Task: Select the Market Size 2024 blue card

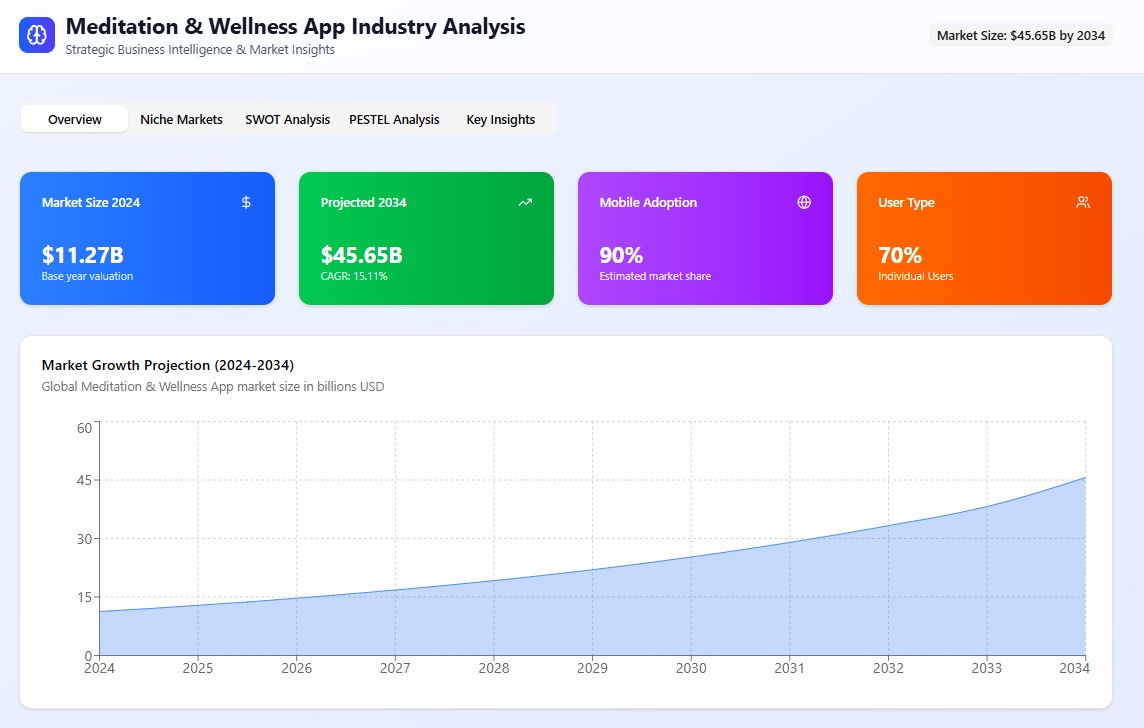Action: (147, 240)
